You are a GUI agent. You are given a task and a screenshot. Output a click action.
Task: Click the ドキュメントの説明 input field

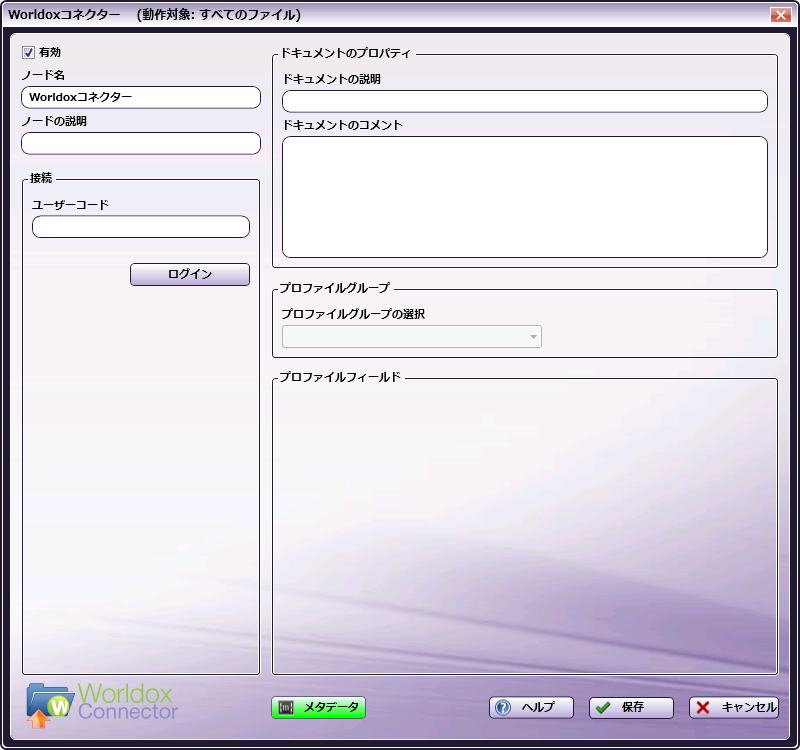(x=524, y=102)
